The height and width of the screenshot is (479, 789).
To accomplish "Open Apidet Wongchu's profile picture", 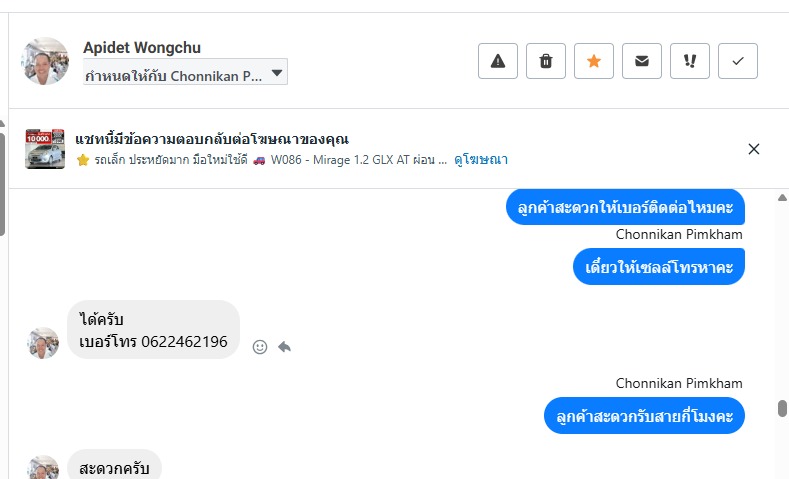I will tap(45, 61).
